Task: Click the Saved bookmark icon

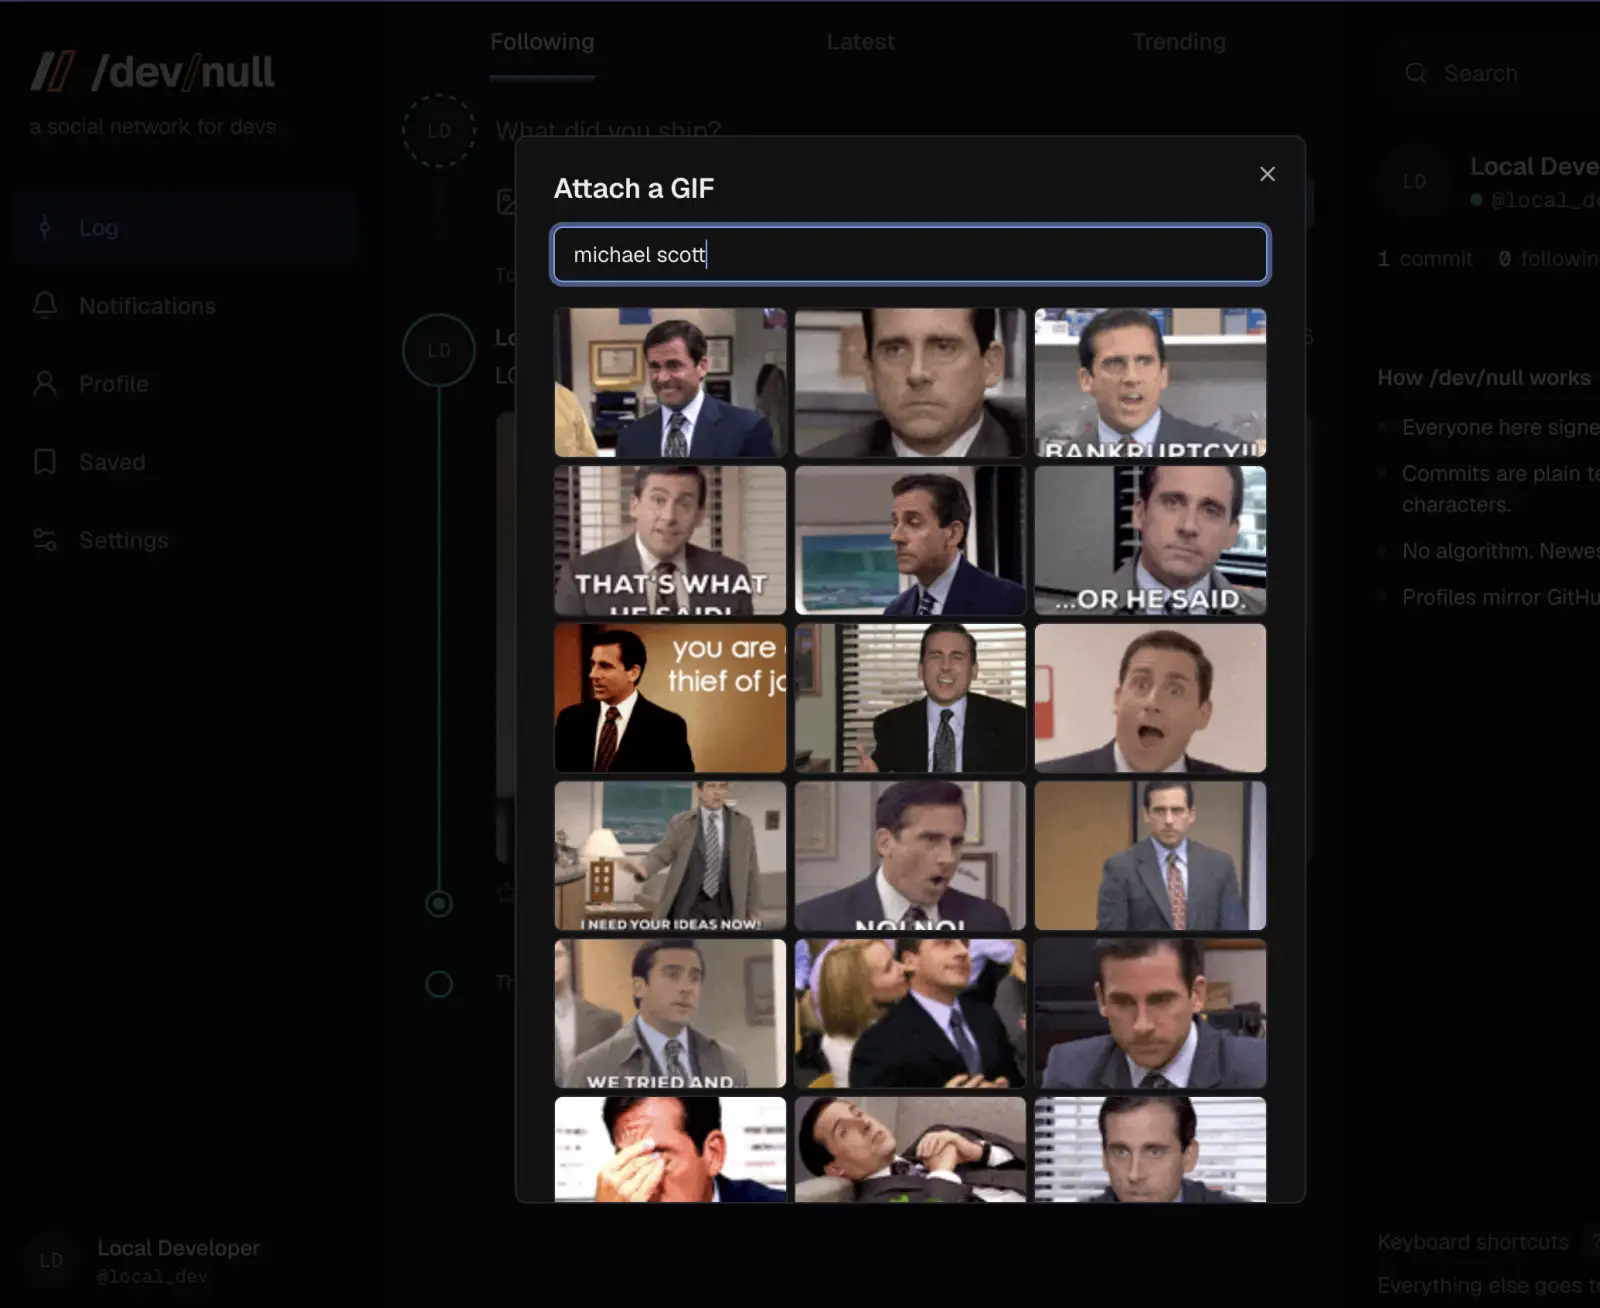Action: pyautogui.click(x=45, y=462)
